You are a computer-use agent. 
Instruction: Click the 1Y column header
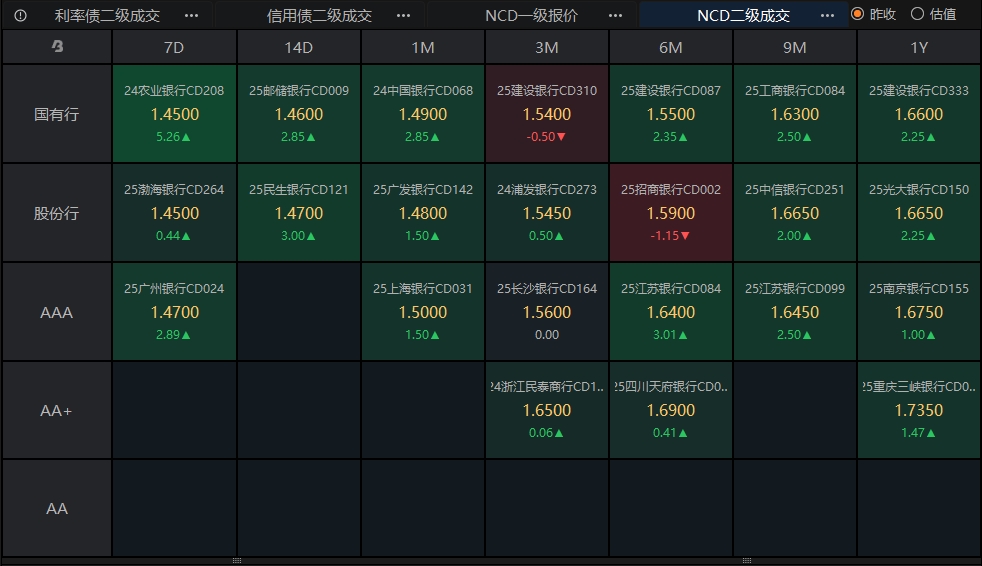[x=919, y=48]
